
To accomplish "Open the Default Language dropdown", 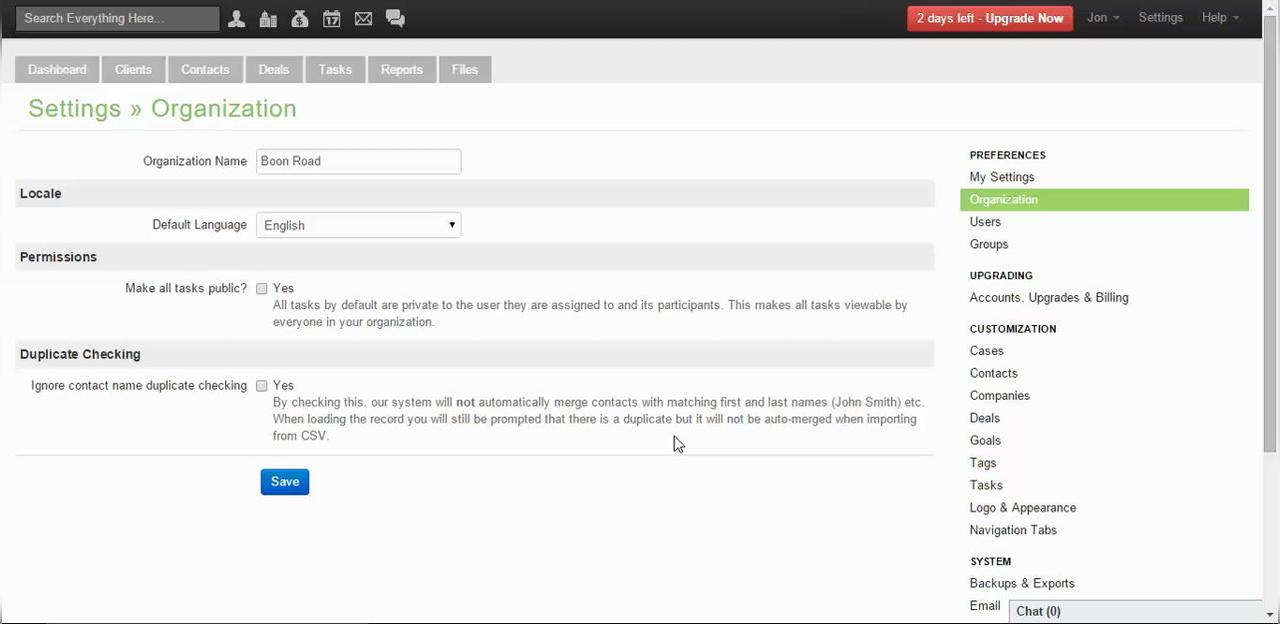I will click(x=358, y=226).
